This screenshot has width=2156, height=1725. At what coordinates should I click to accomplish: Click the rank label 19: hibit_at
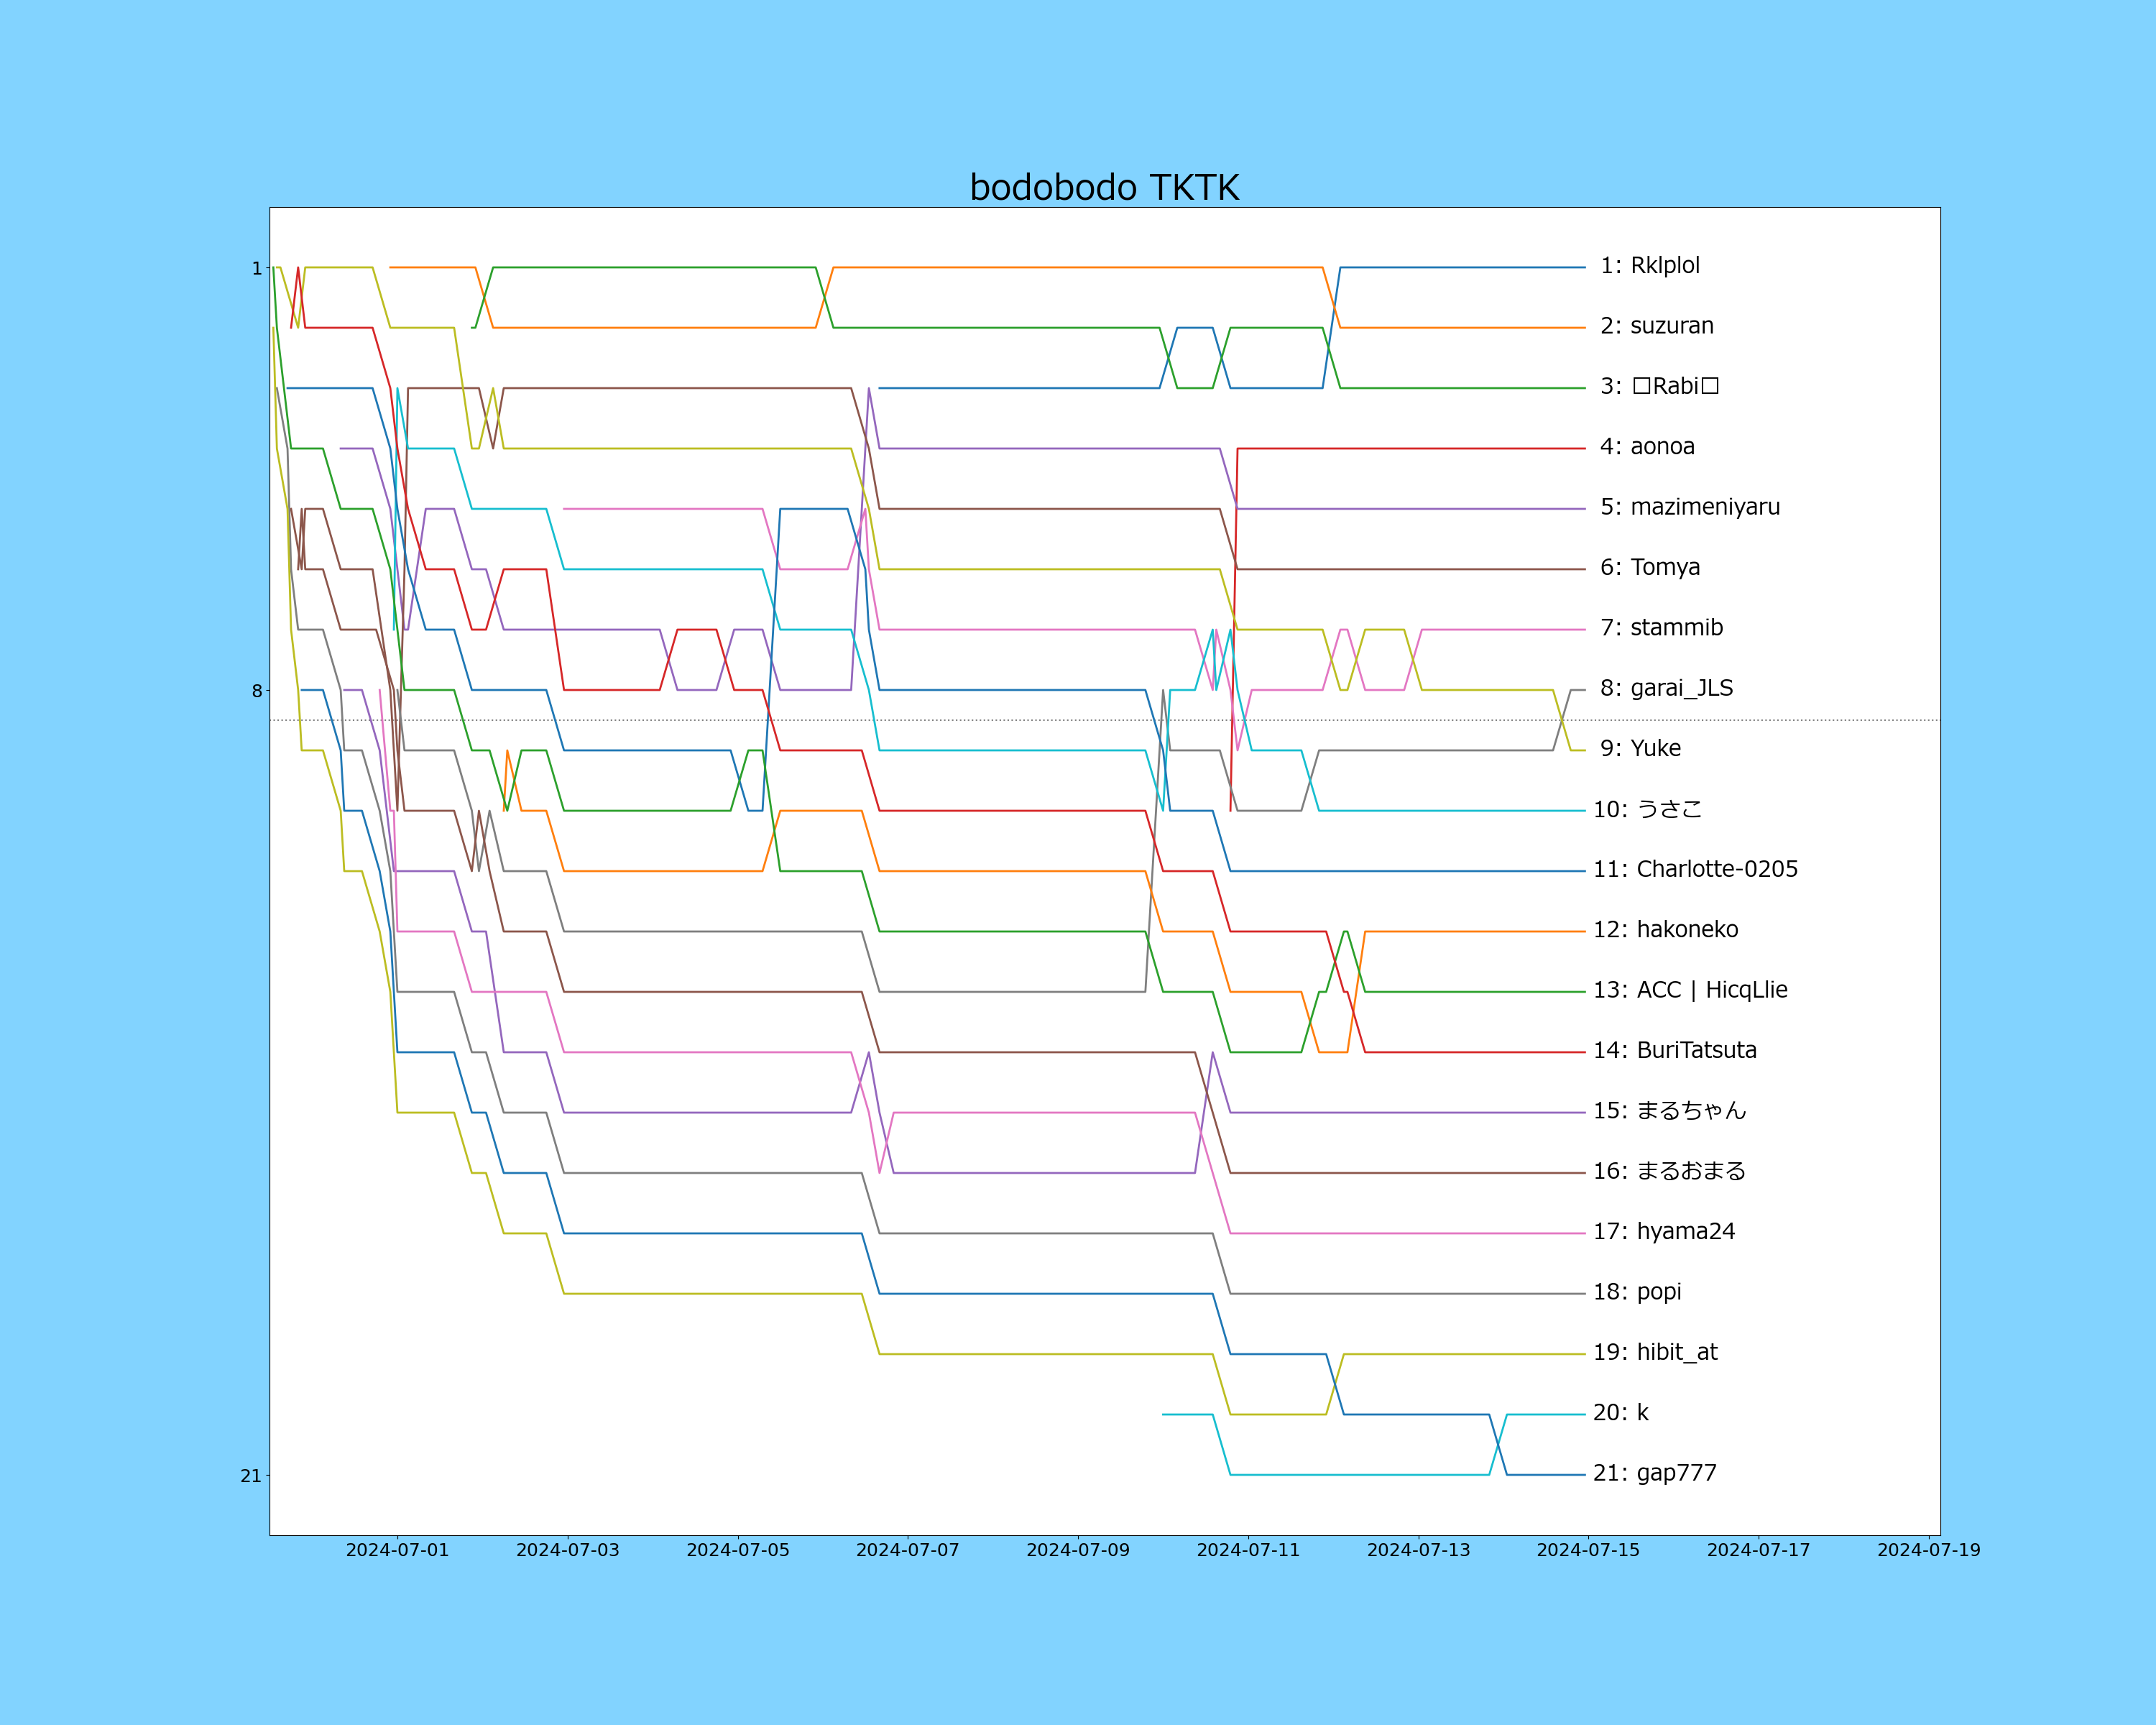(x=1655, y=1353)
